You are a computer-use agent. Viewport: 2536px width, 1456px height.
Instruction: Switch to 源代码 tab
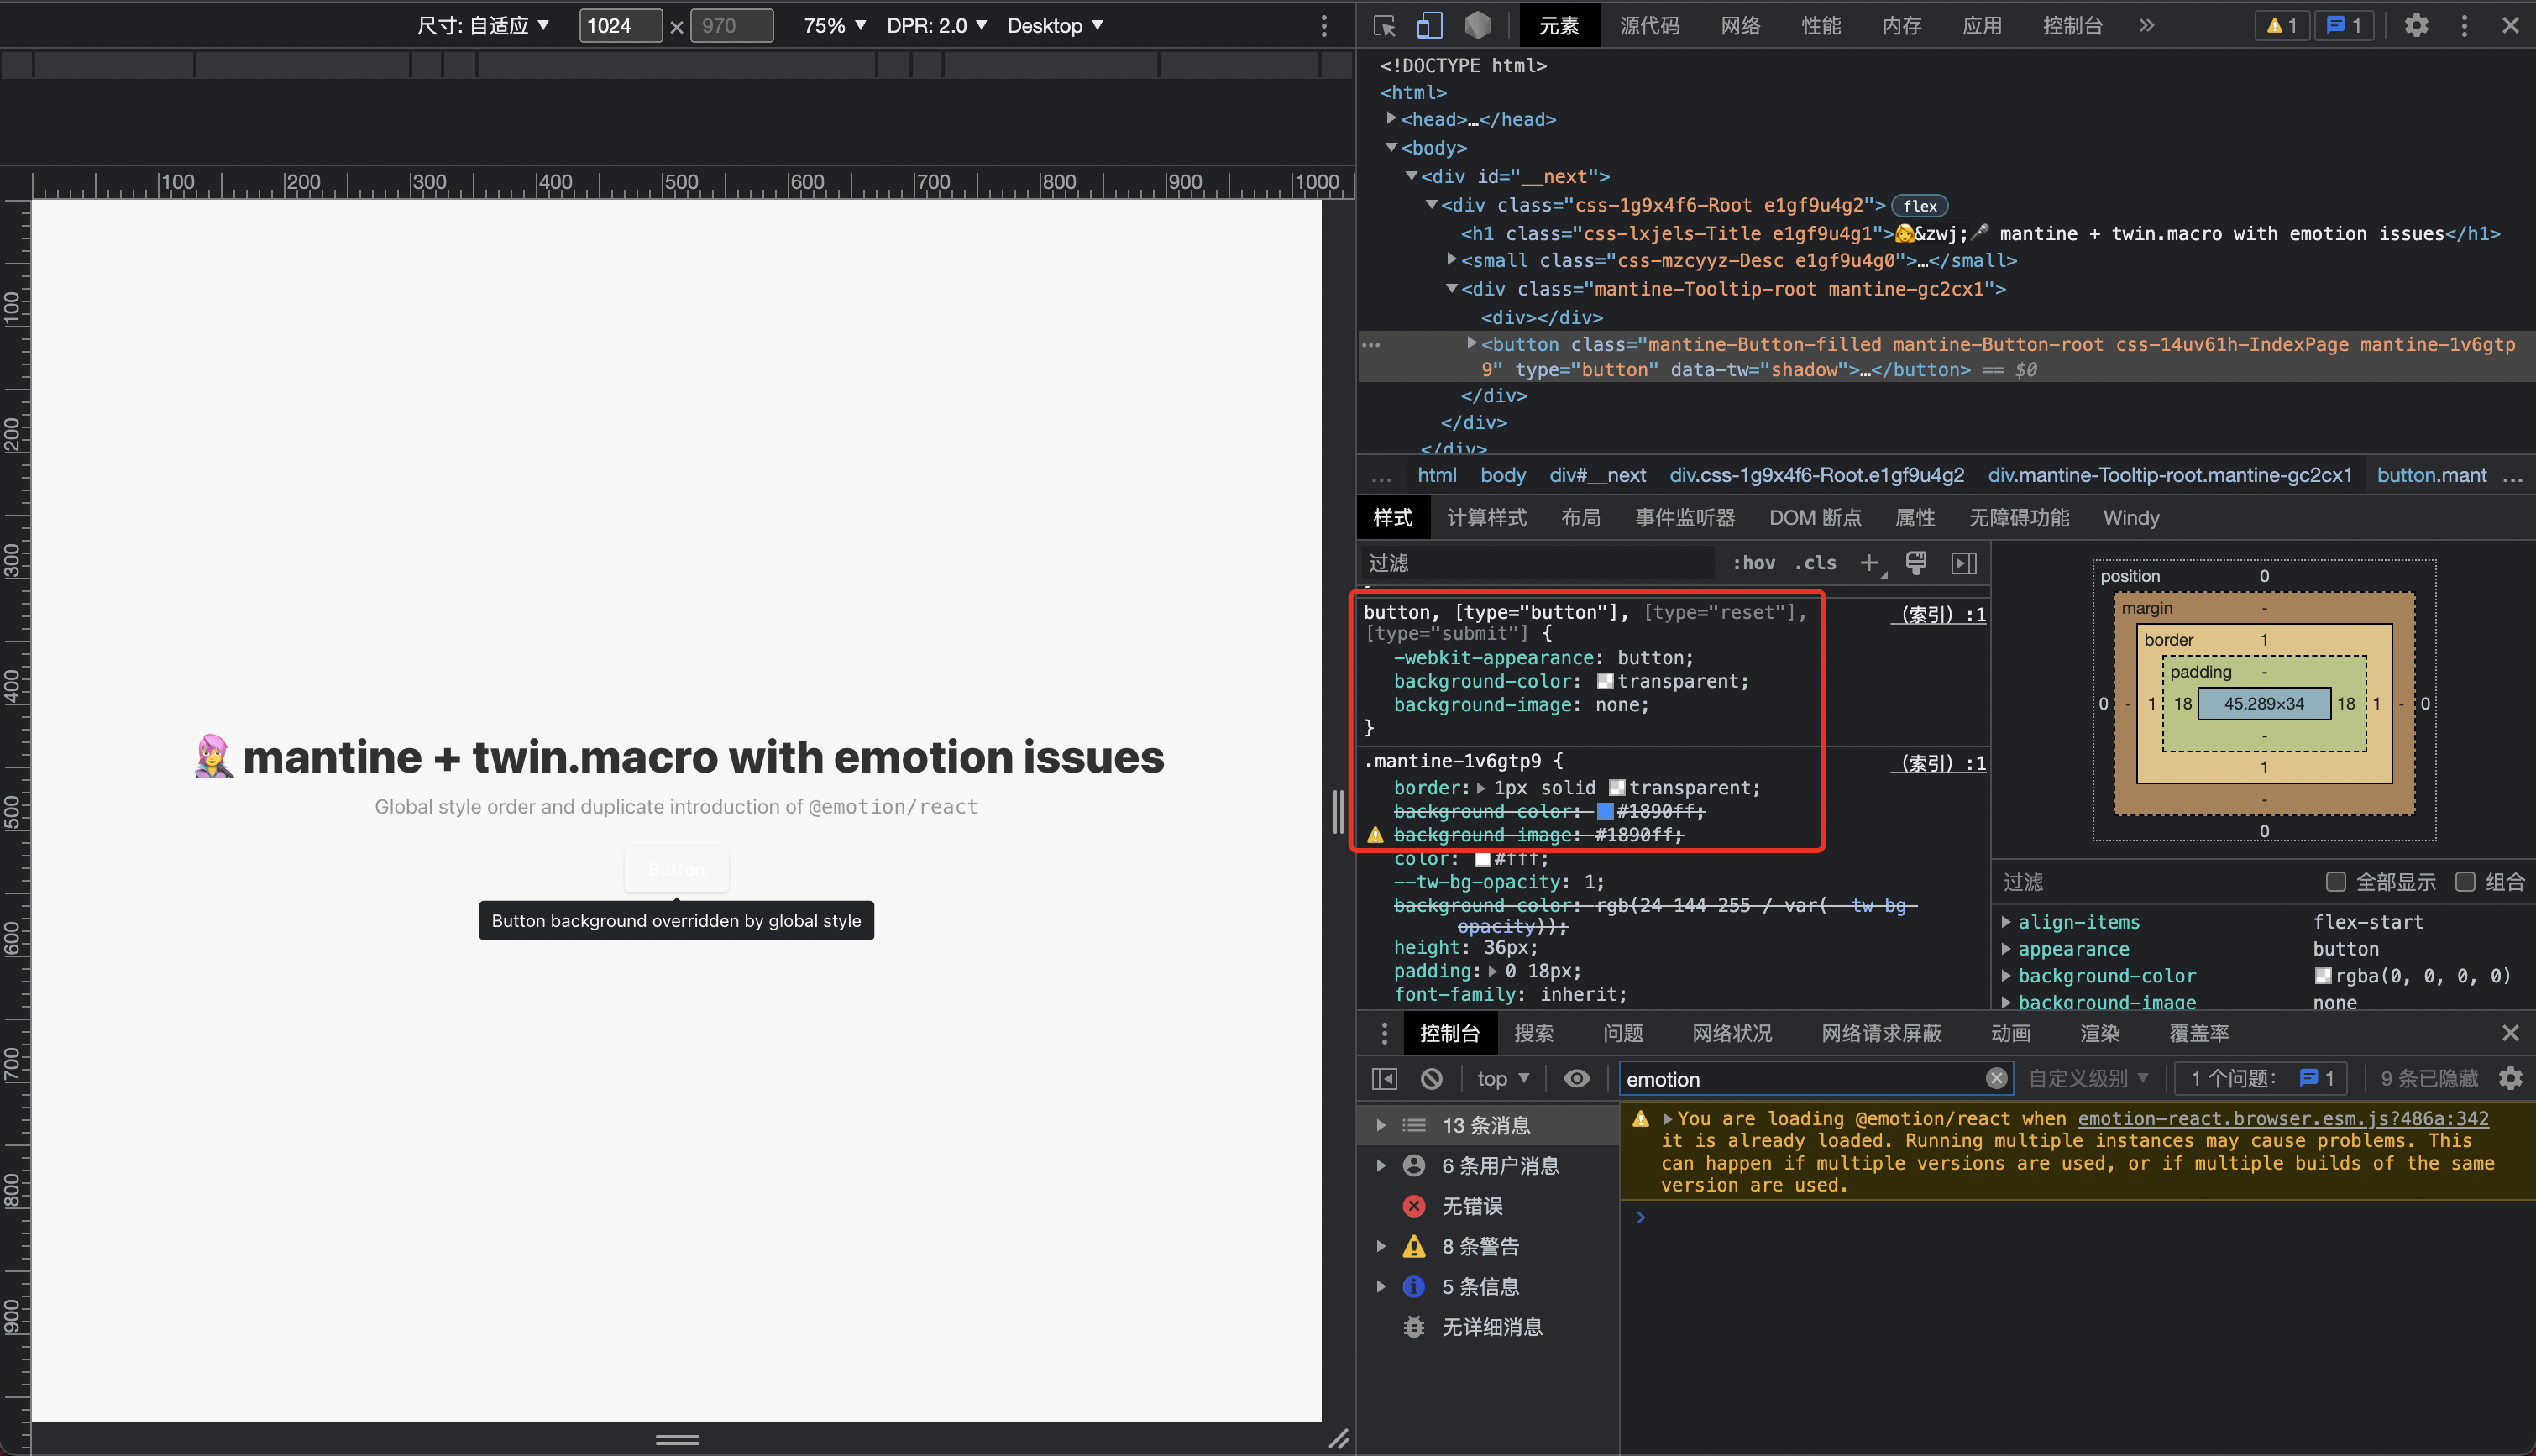click(1649, 26)
